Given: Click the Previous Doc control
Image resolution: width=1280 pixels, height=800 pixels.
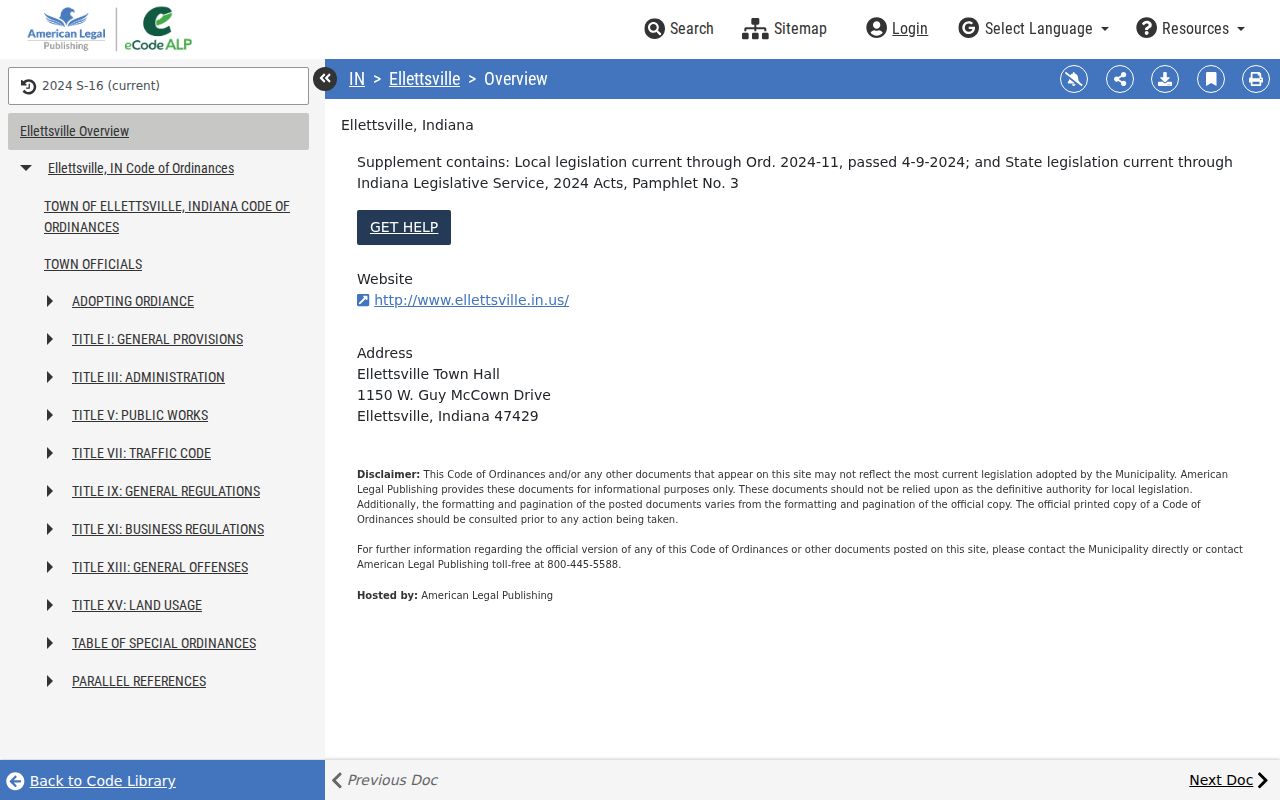Looking at the screenshot, I should 385,780.
